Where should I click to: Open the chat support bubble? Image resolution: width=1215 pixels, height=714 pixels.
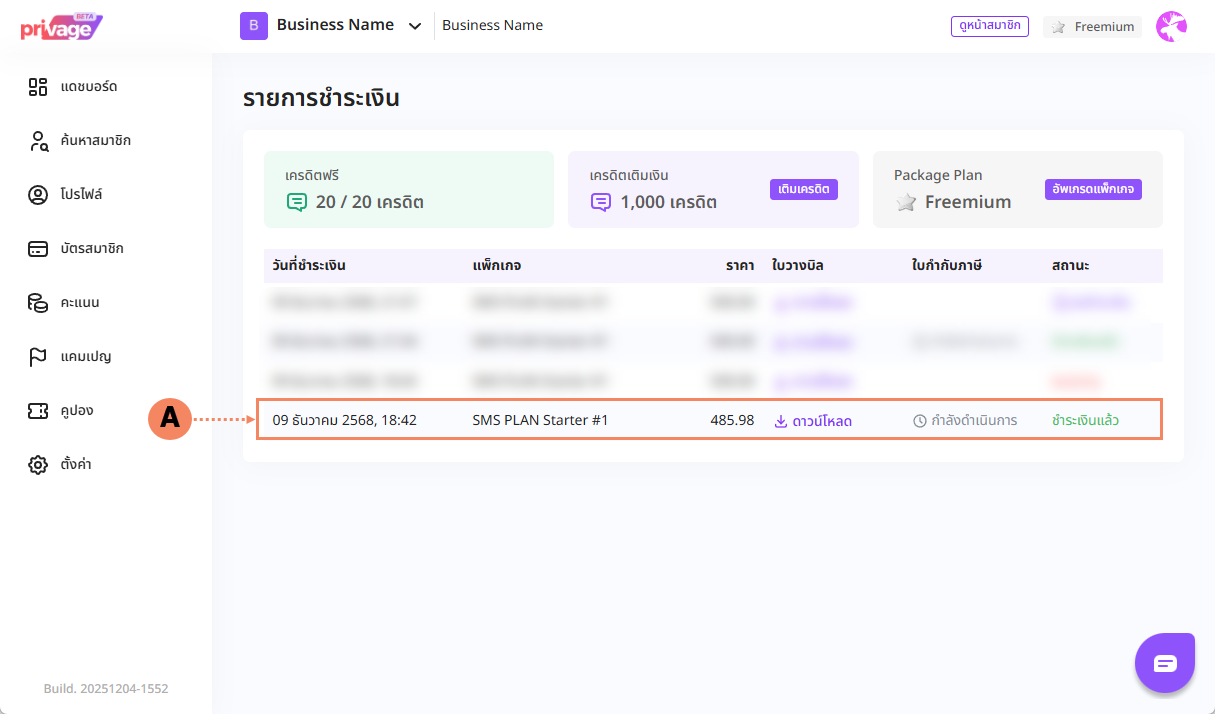1165,663
